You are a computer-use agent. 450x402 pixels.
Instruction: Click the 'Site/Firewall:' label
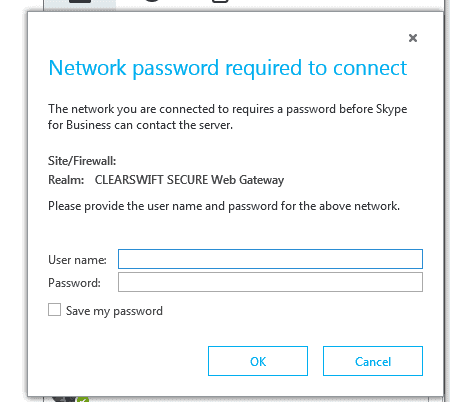pyautogui.click(x=82, y=161)
